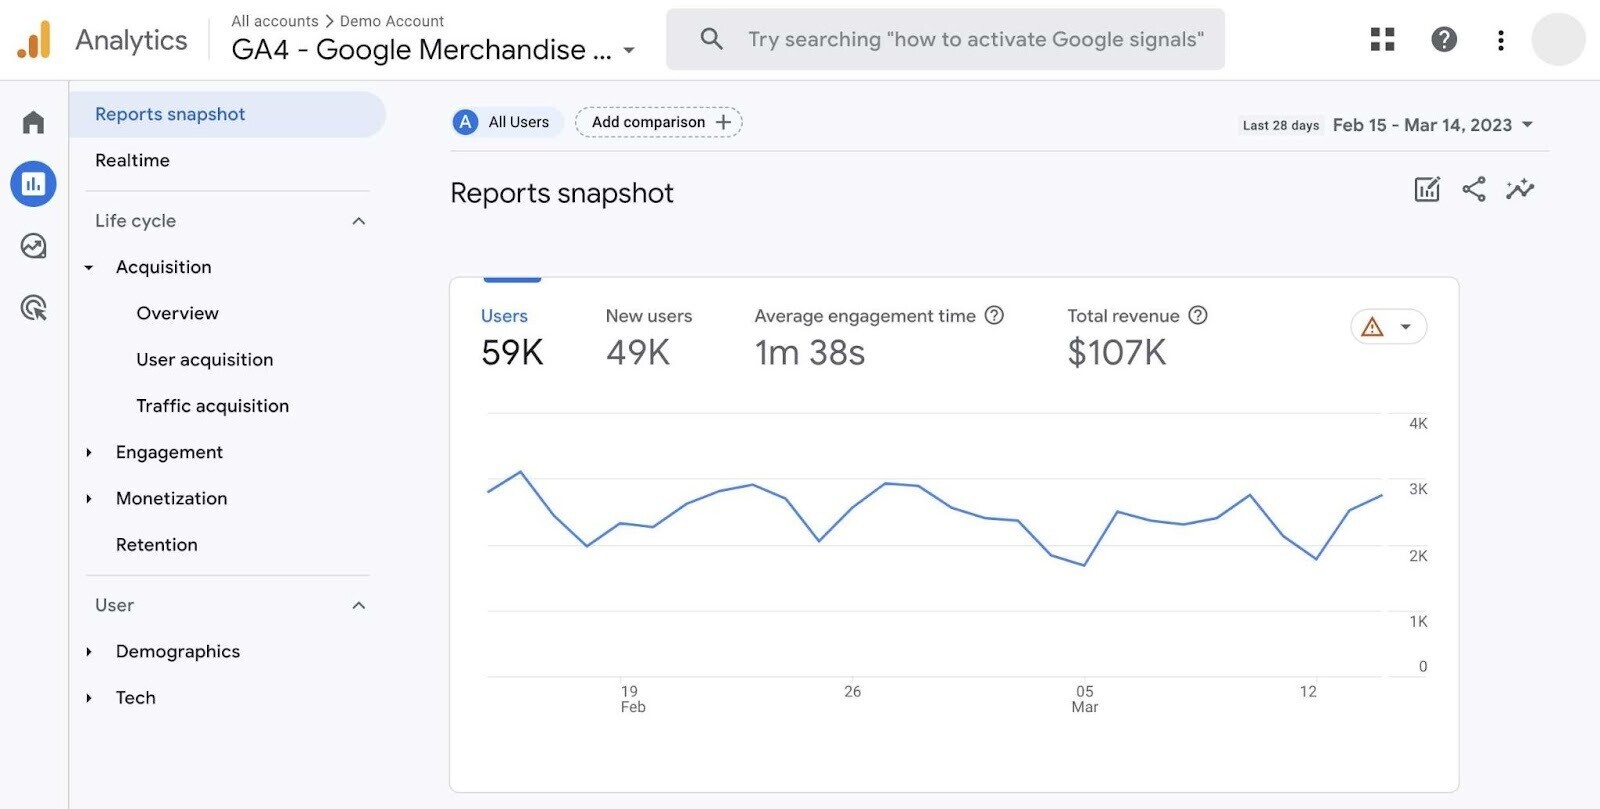Collapse the Life cycle section chevron

point(359,221)
